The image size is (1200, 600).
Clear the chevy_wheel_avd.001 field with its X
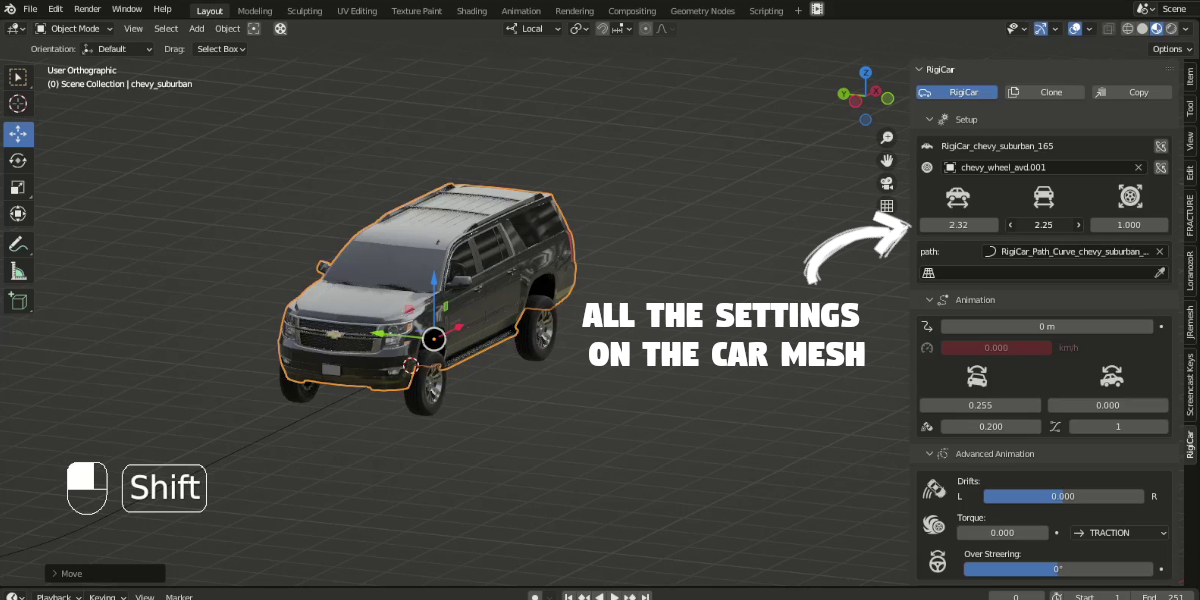(1138, 167)
